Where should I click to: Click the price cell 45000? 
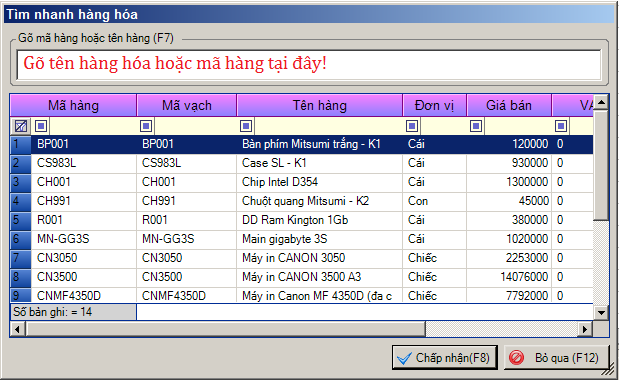pos(509,201)
